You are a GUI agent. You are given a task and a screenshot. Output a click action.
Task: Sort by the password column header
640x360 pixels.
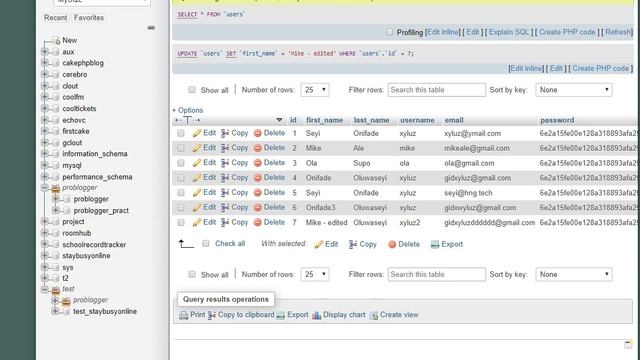point(557,120)
